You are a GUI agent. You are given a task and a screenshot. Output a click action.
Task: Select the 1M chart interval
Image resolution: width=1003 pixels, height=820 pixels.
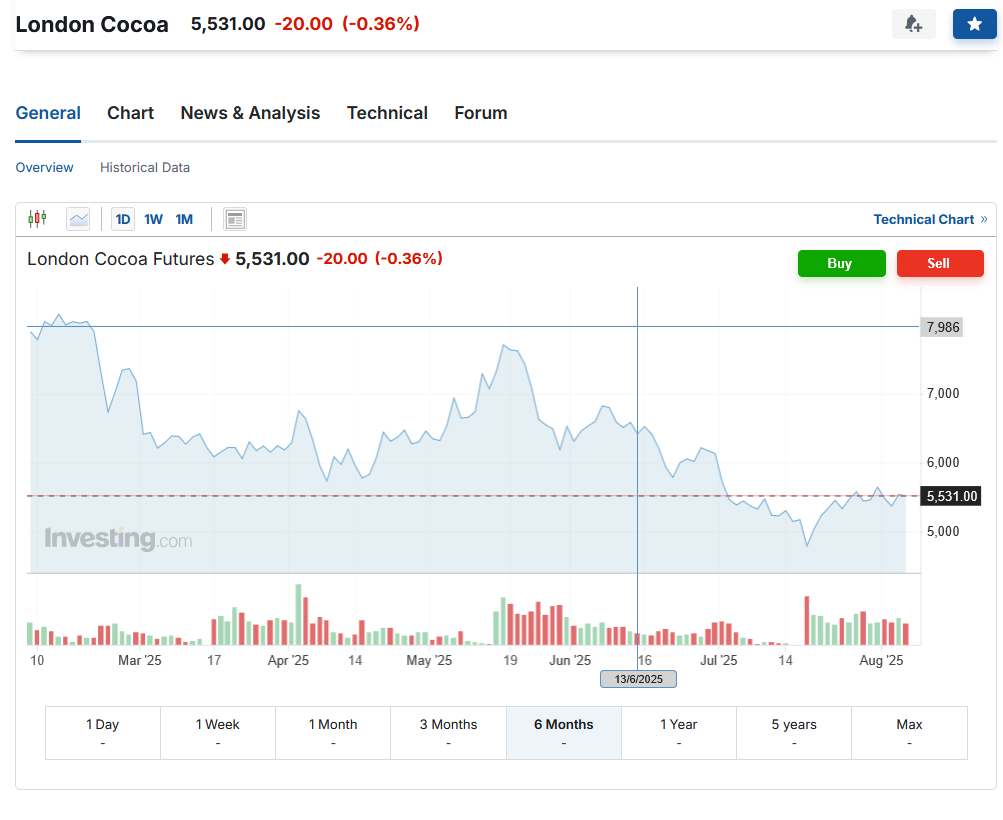184,219
